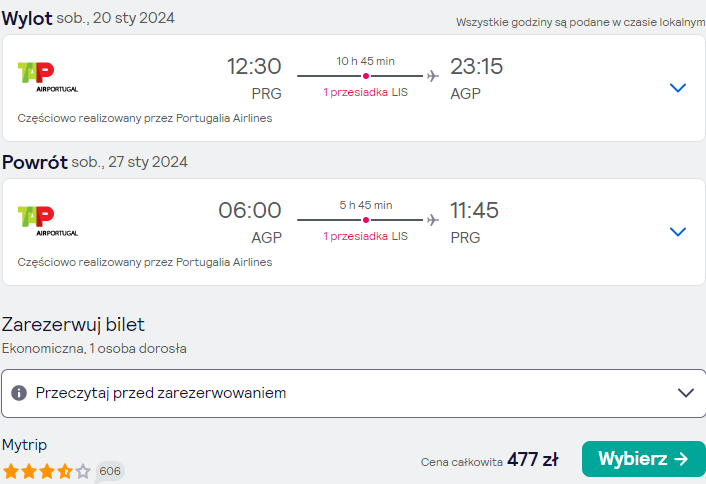Click the 23:15 AGP arrival time
706x484 pixels.
click(476, 79)
